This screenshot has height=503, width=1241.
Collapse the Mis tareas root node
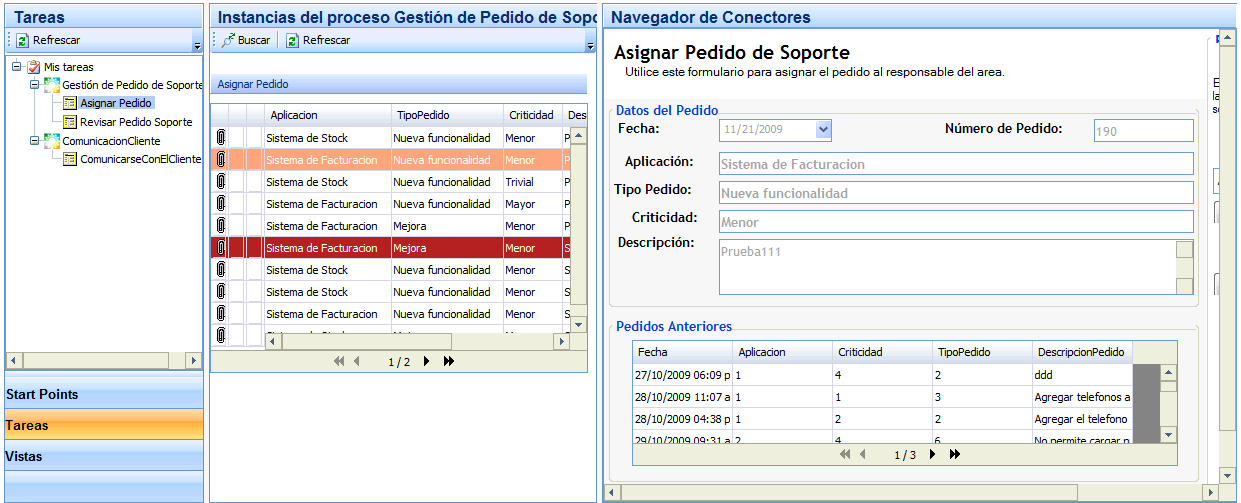click(17, 67)
